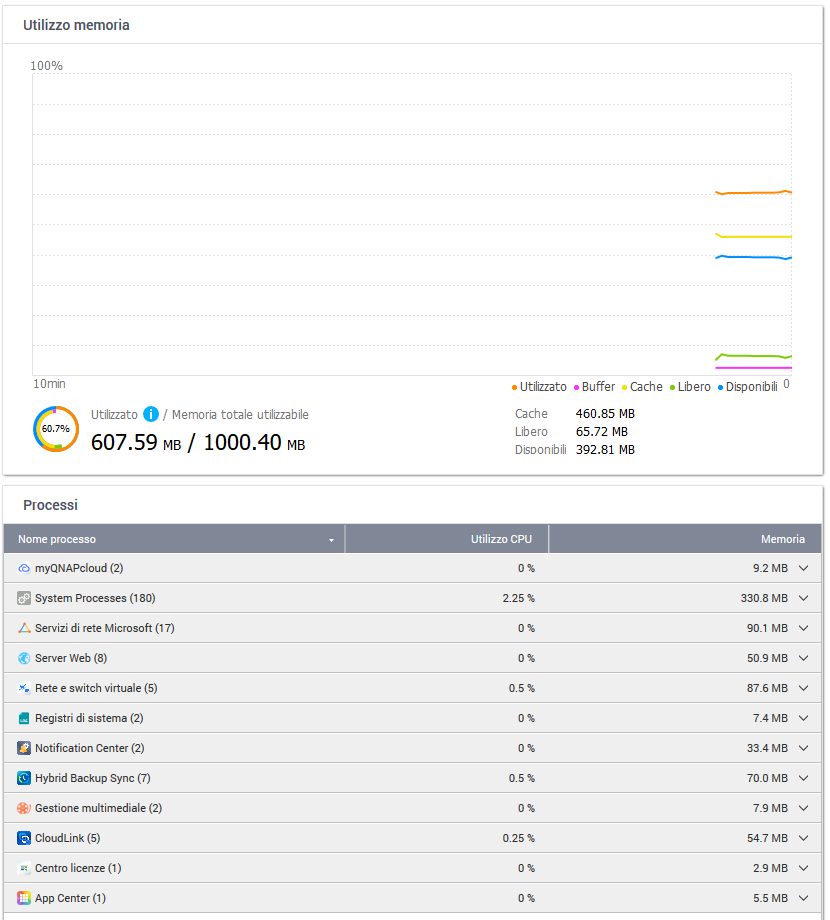Click the Hybrid Backup Sync icon
830x920 pixels.
24,778
